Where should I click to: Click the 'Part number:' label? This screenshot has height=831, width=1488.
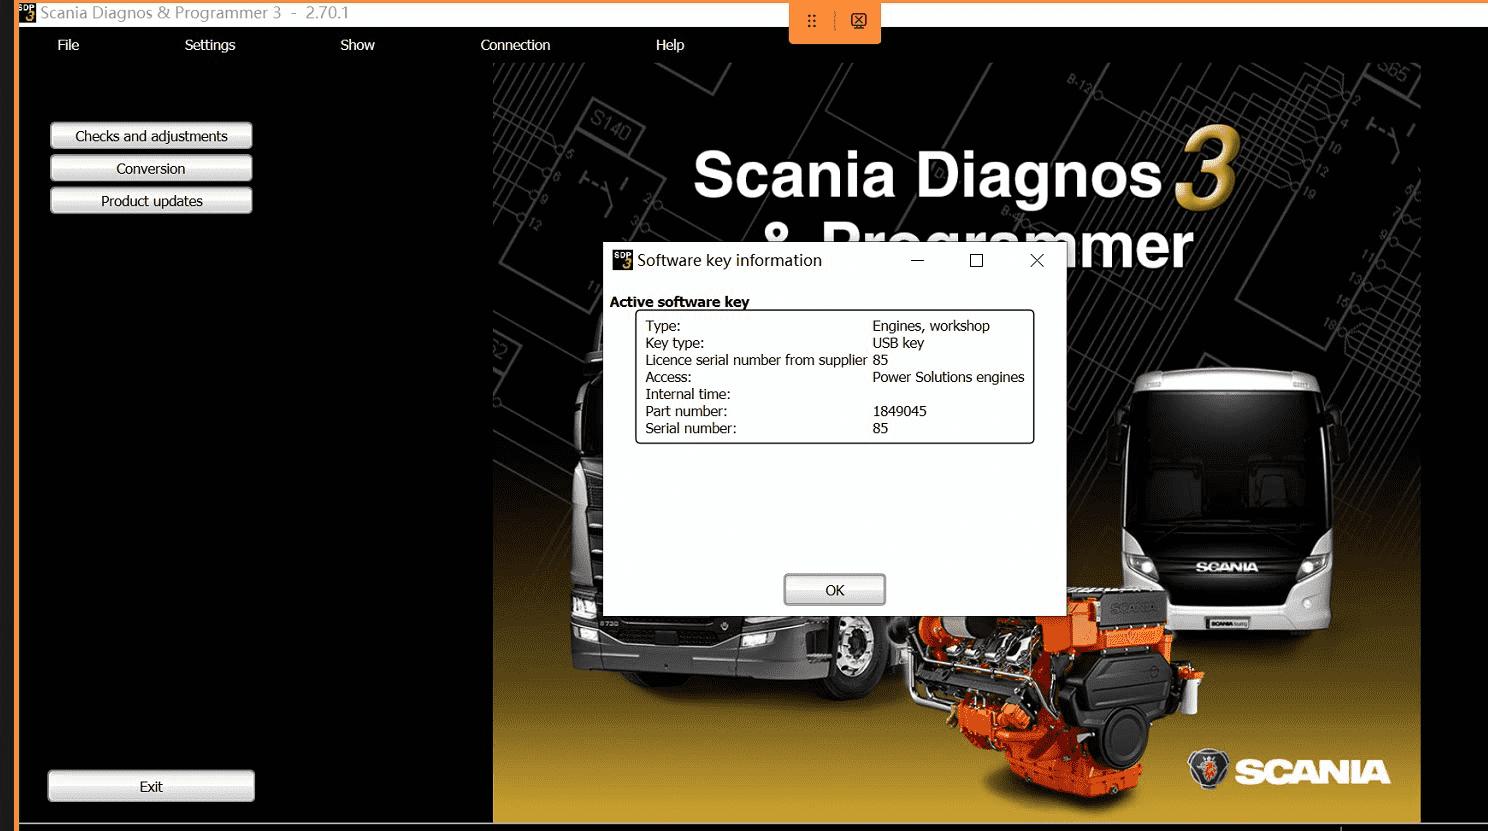686,411
